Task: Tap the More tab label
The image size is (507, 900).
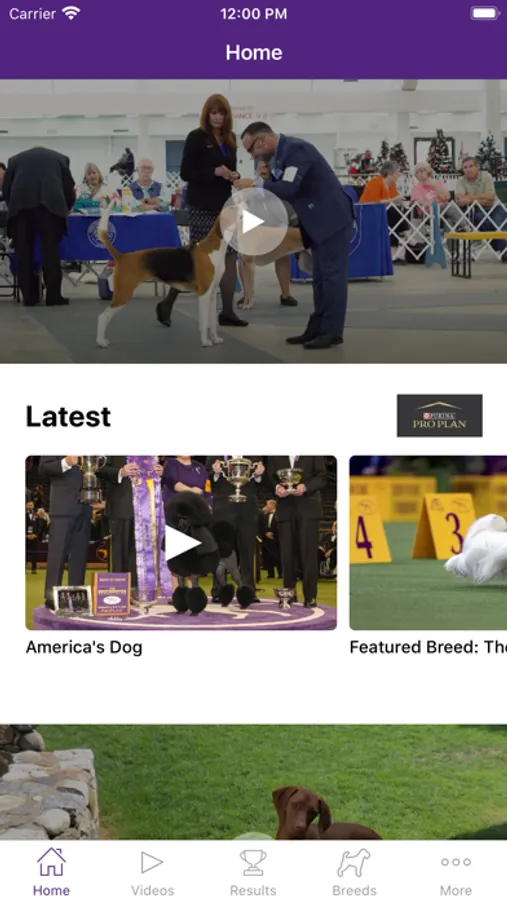Action: click(x=456, y=890)
